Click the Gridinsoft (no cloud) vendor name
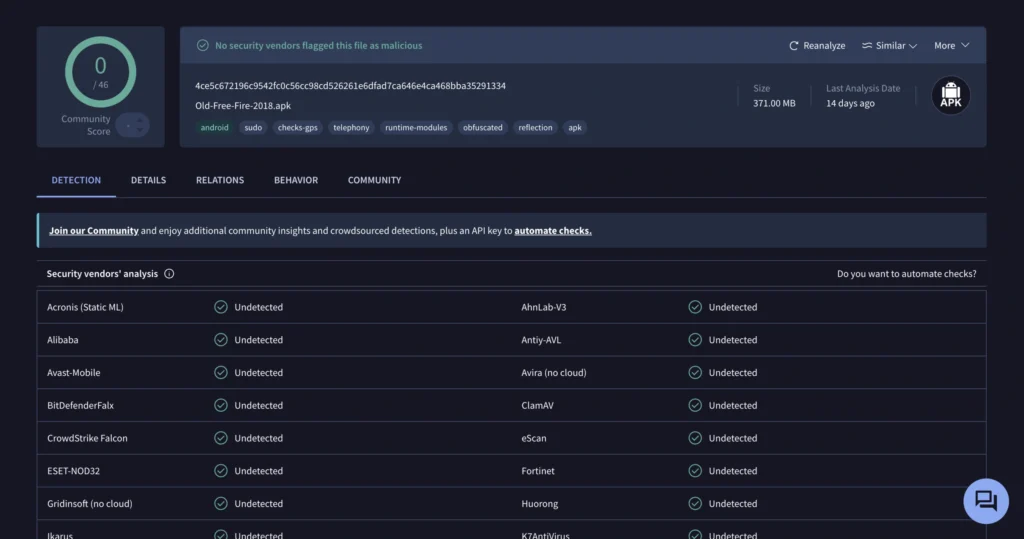 (89, 503)
